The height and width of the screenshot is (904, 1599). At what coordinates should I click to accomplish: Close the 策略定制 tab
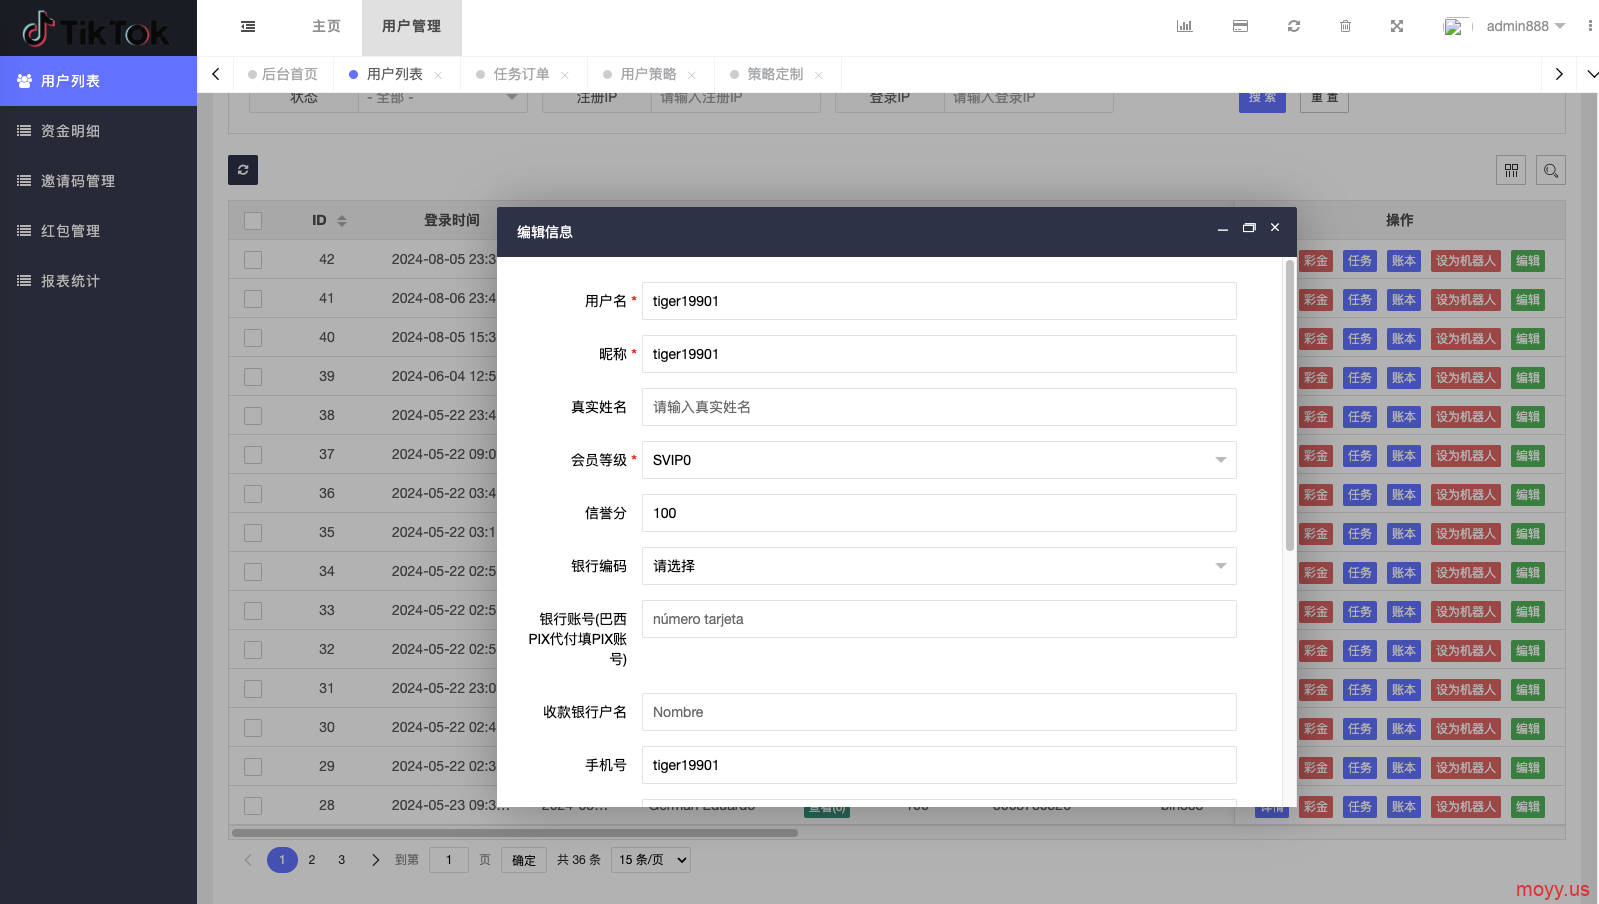819,75
